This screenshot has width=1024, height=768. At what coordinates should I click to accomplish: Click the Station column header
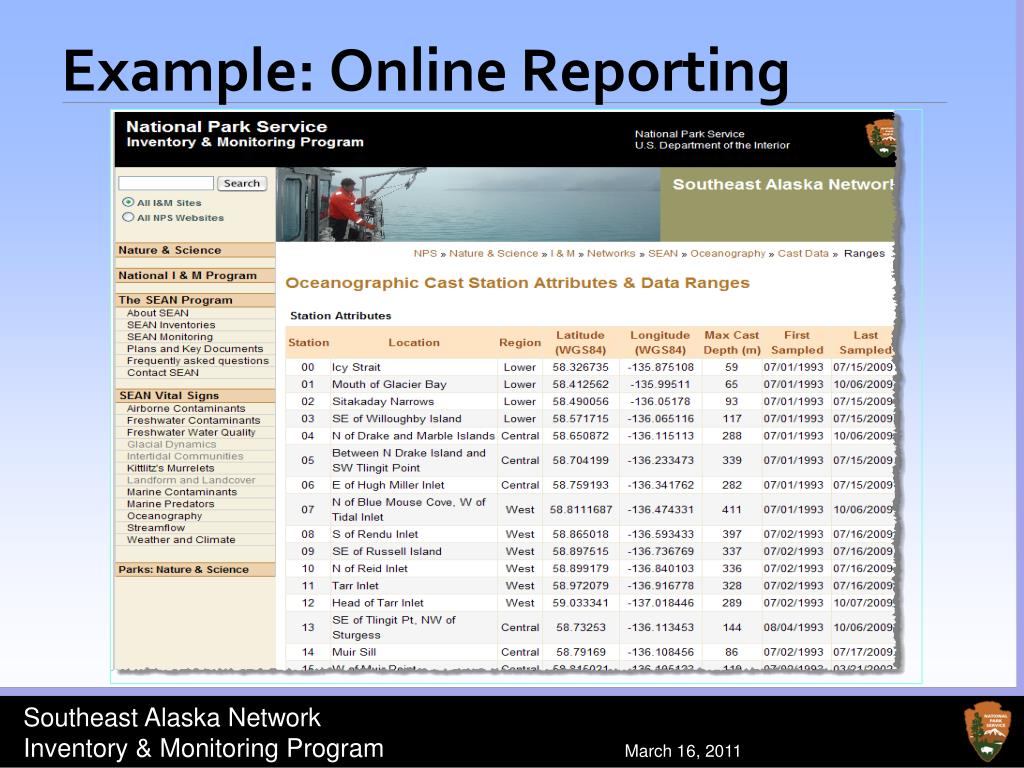[x=308, y=343]
